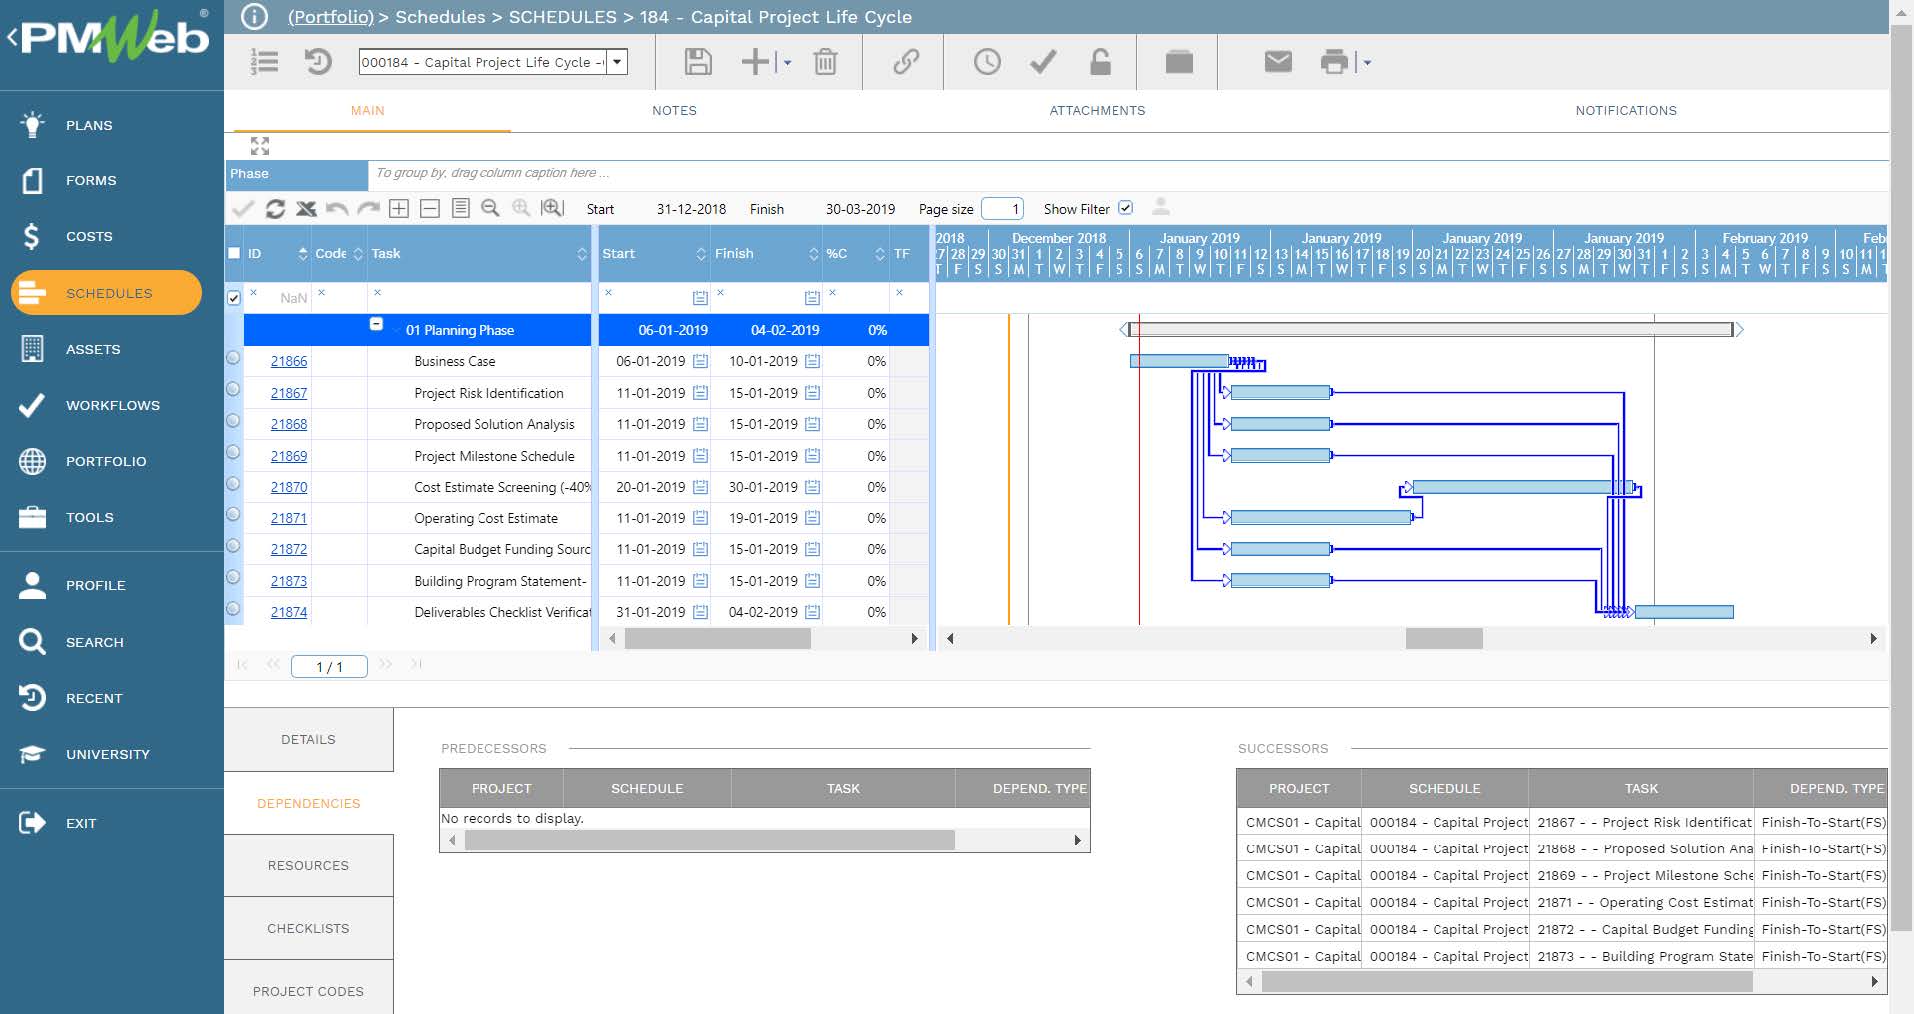The image size is (1914, 1014).
Task: Sort by the Finish column arrows
Action: 814,254
